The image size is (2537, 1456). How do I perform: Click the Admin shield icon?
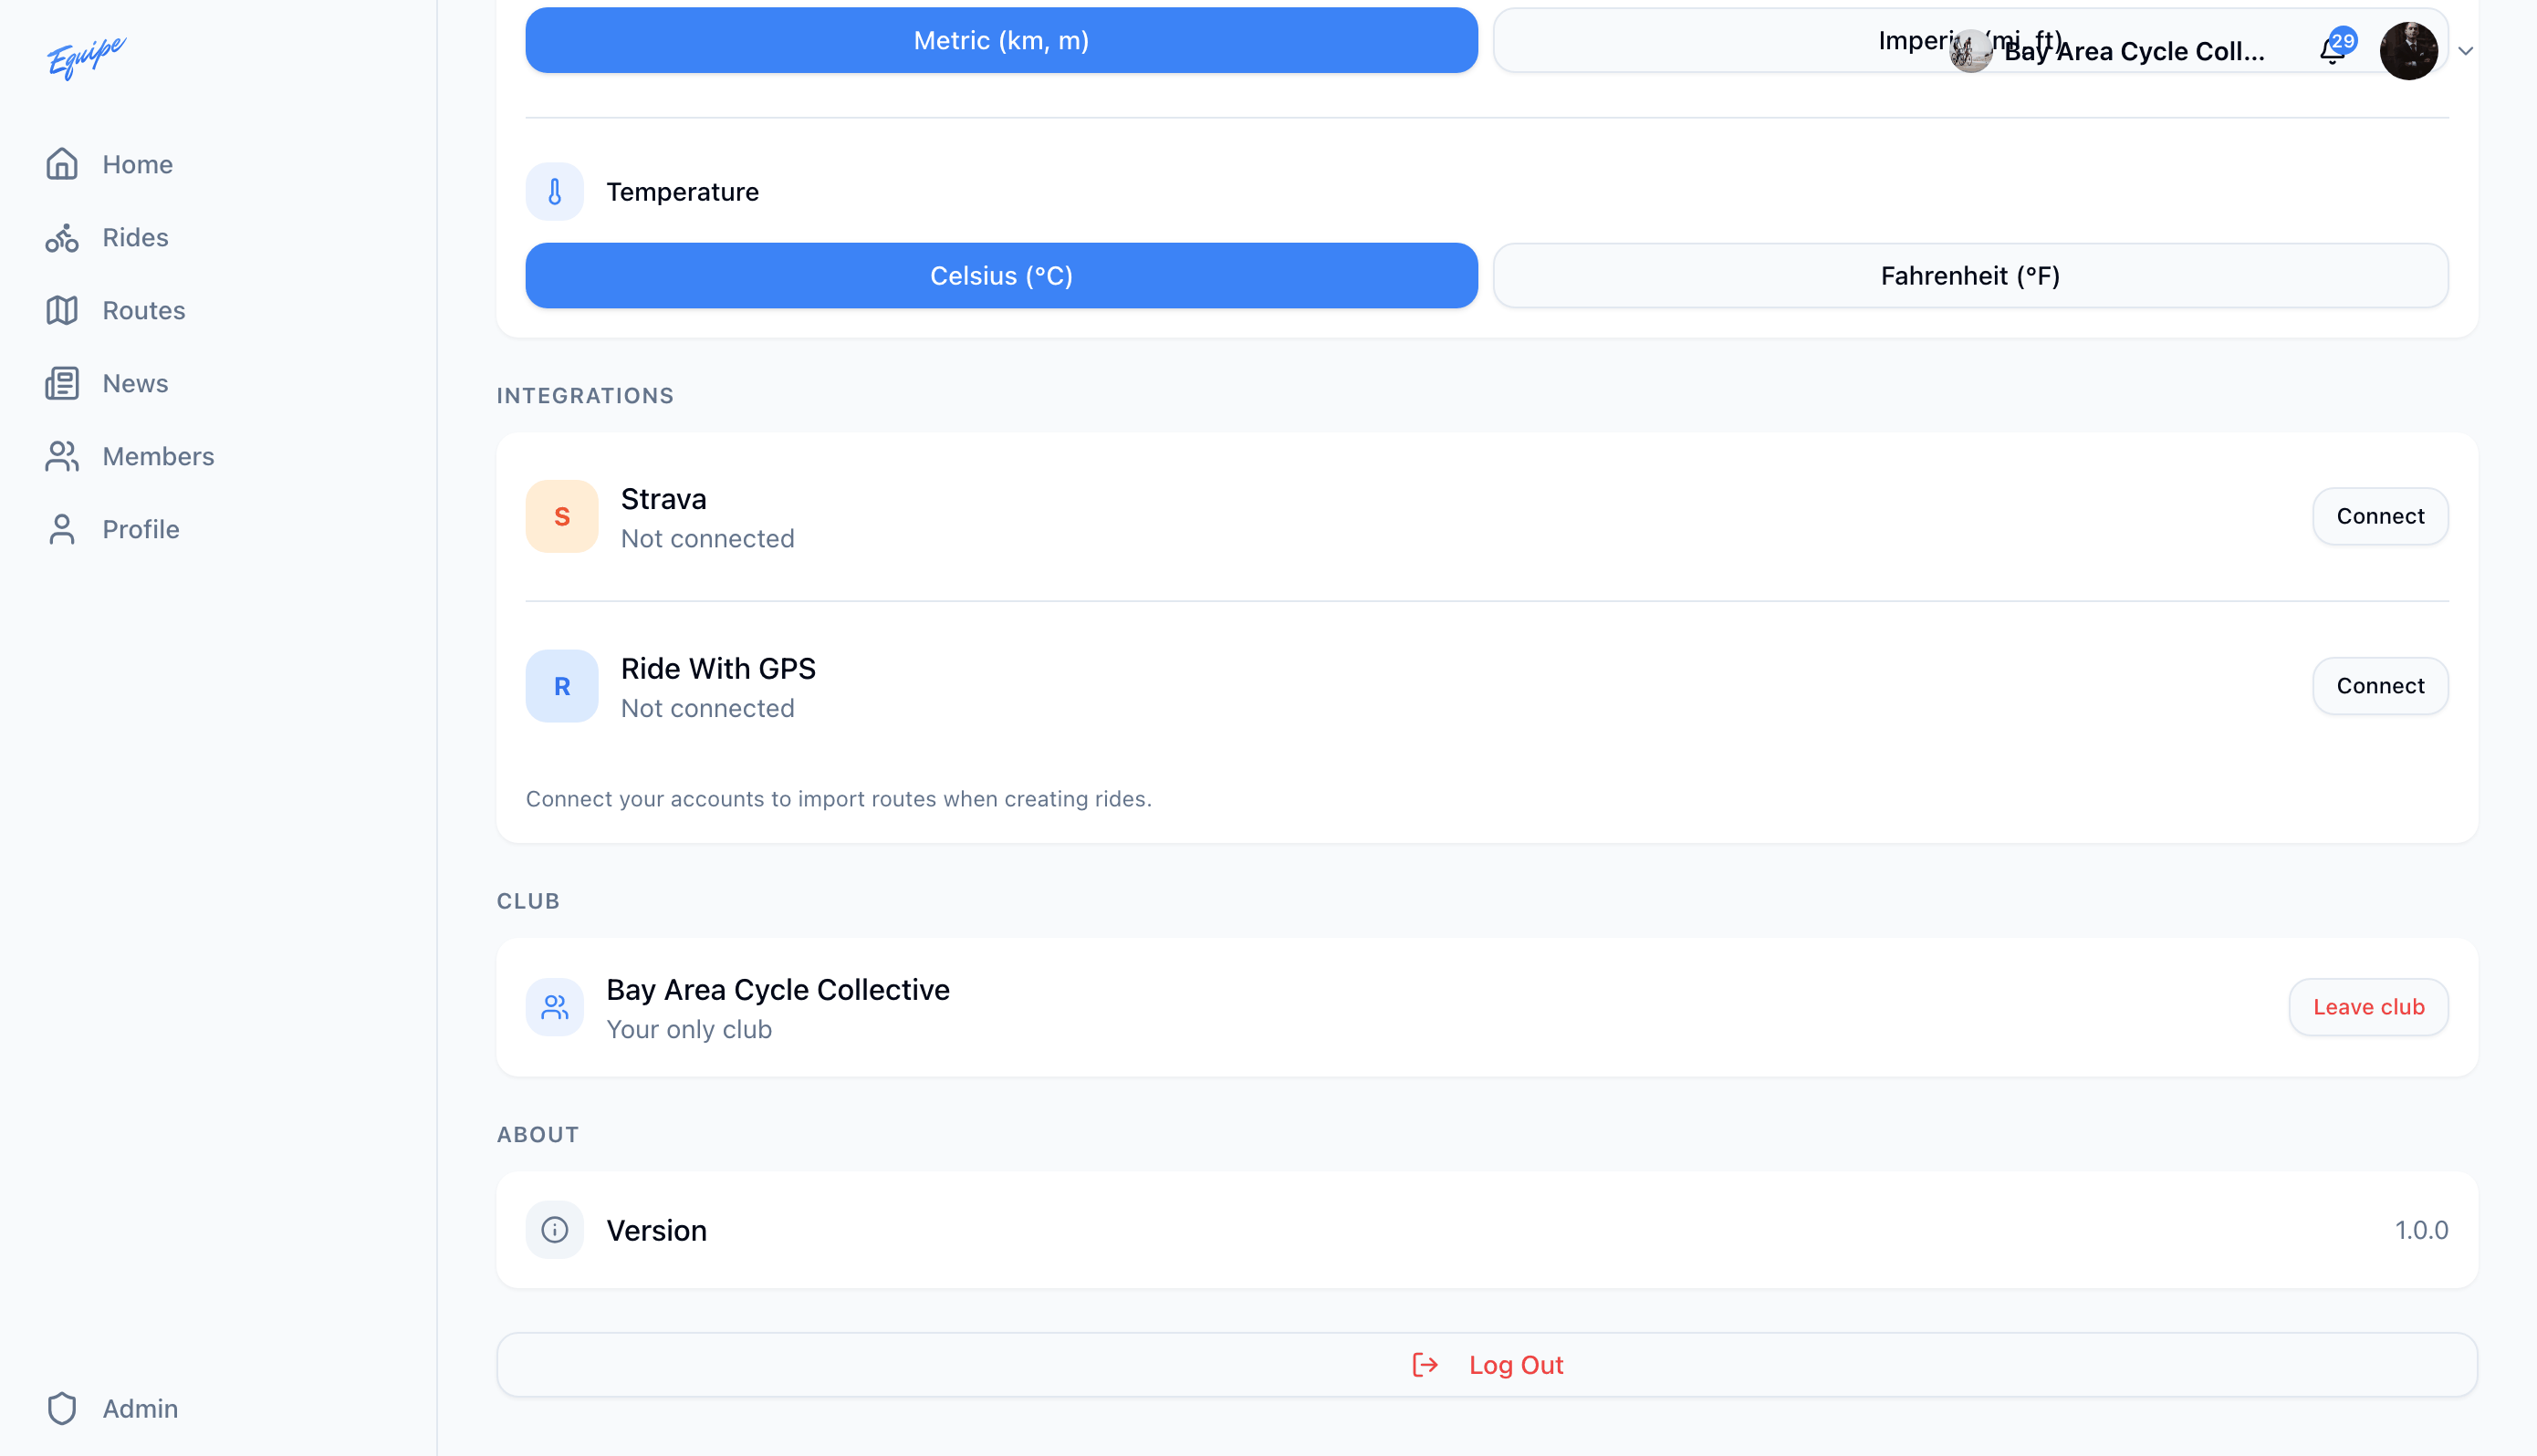coord(62,1408)
